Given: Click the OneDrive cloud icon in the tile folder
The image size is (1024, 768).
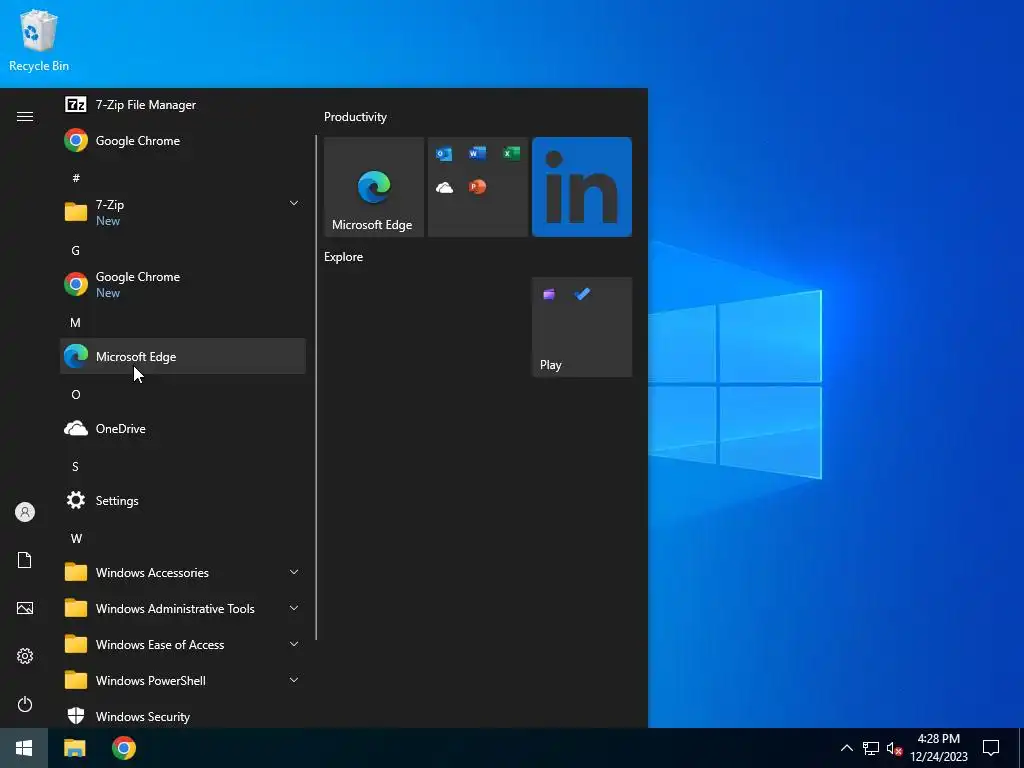Looking at the screenshot, I should click(444, 188).
